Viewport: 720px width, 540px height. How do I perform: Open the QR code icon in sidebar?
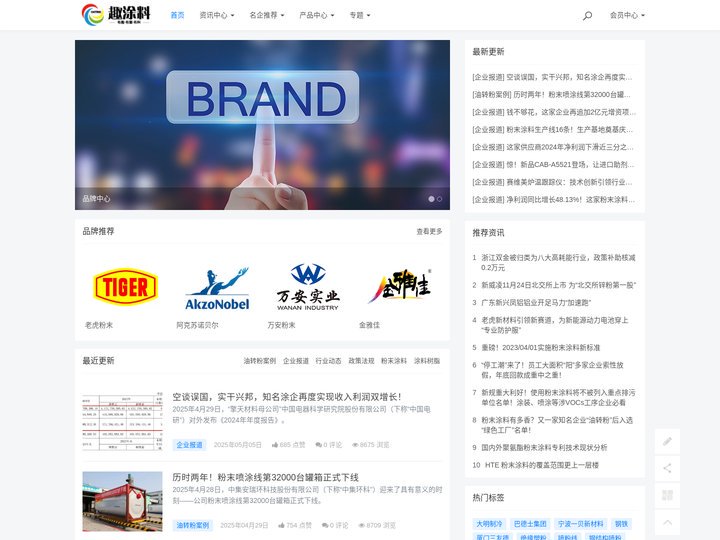667,495
